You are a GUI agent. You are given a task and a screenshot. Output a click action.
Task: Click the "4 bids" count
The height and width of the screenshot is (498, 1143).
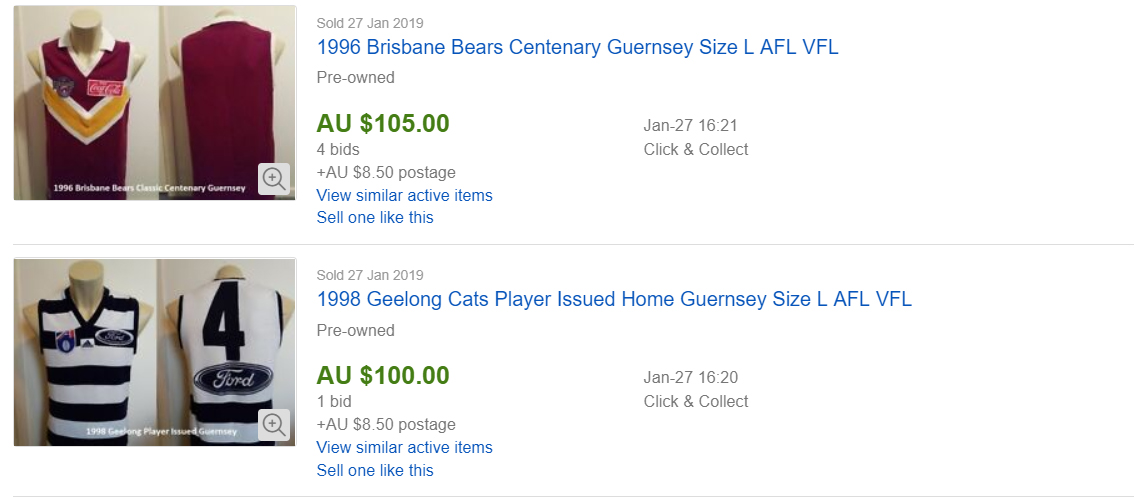[x=338, y=150]
